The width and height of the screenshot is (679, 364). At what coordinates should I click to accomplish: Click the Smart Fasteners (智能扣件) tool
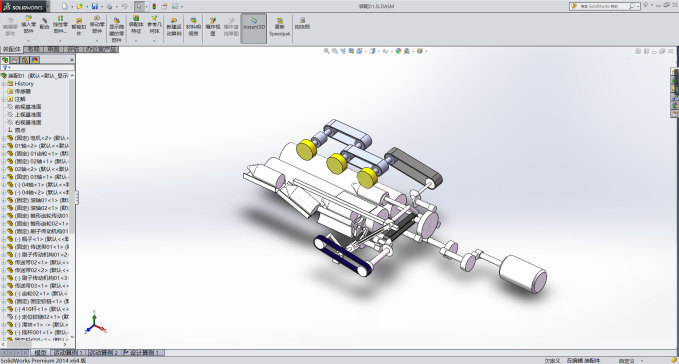point(79,26)
